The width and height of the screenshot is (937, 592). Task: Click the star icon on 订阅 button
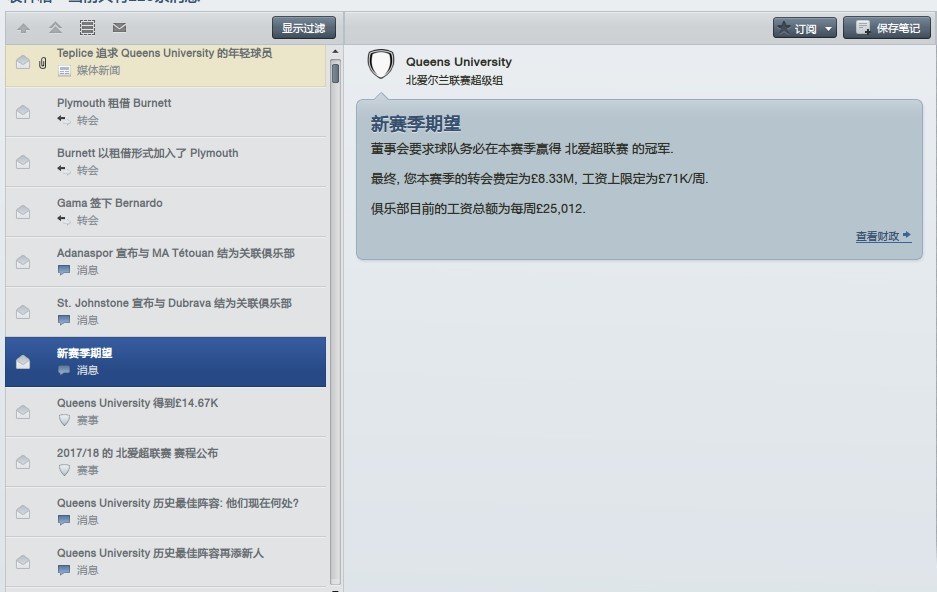click(x=783, y=27)
